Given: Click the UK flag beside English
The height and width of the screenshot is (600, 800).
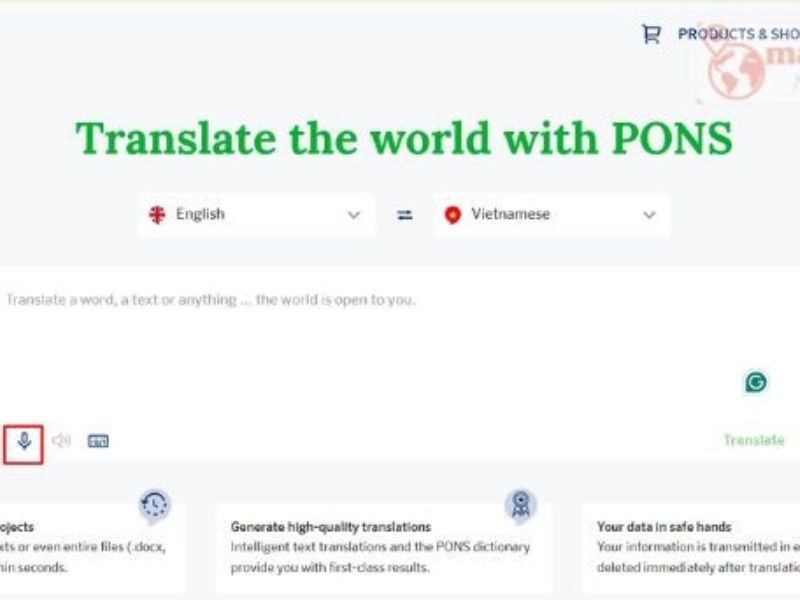Looking at the screenshot, I should (x=157, y=215).
